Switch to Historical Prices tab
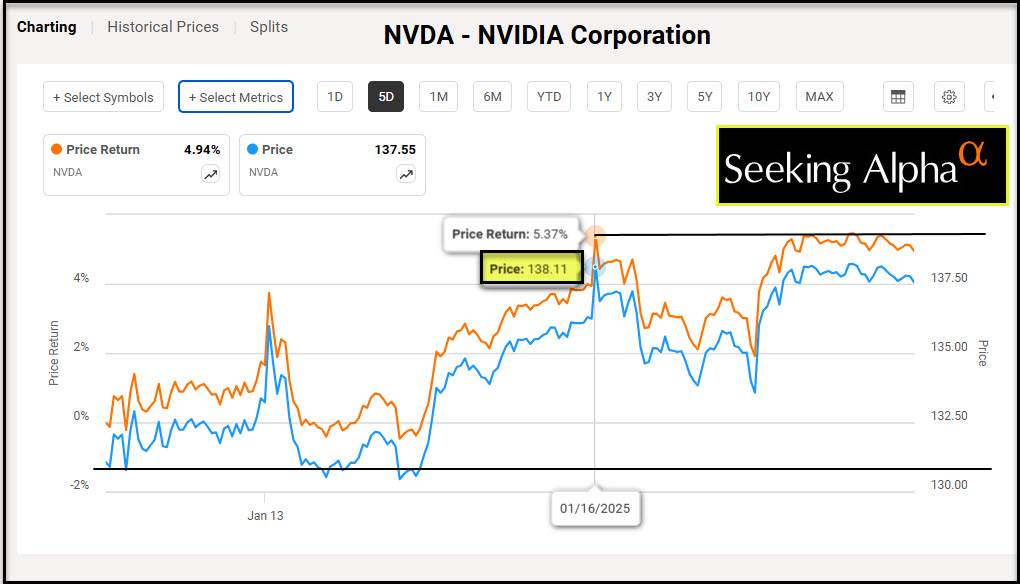This screenshot has height=584, width=1020. click(163, 27)
